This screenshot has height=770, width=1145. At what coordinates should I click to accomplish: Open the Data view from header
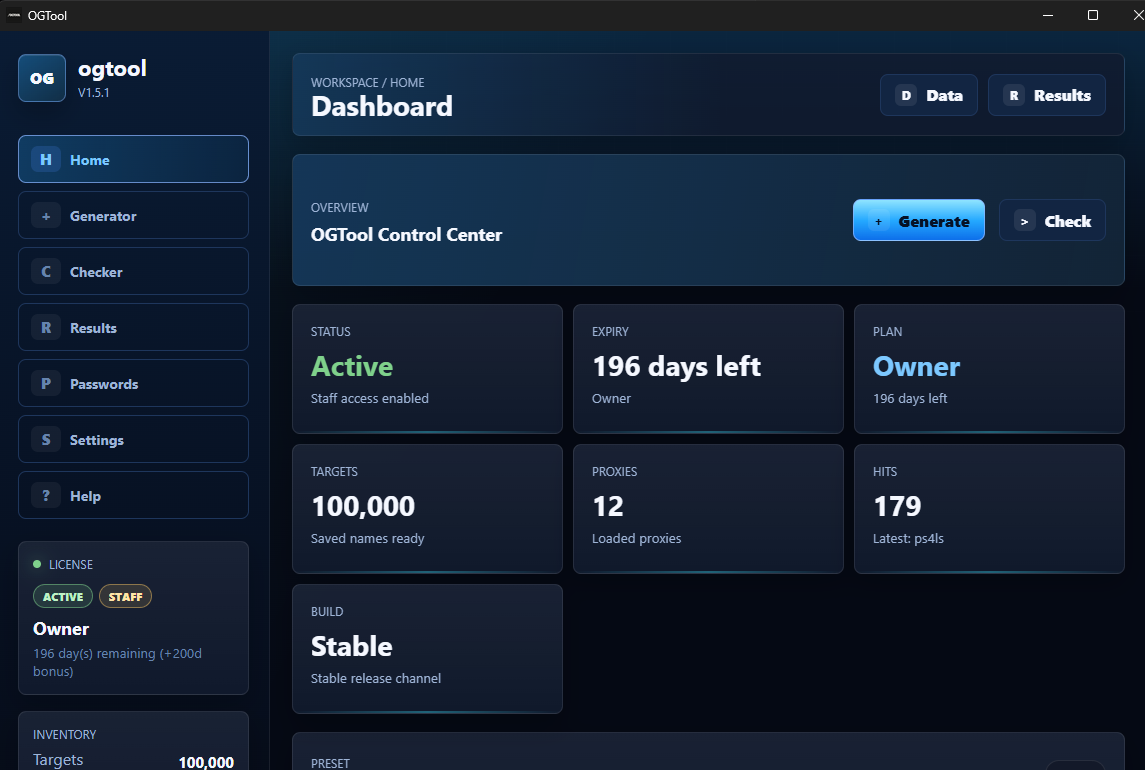929,95
